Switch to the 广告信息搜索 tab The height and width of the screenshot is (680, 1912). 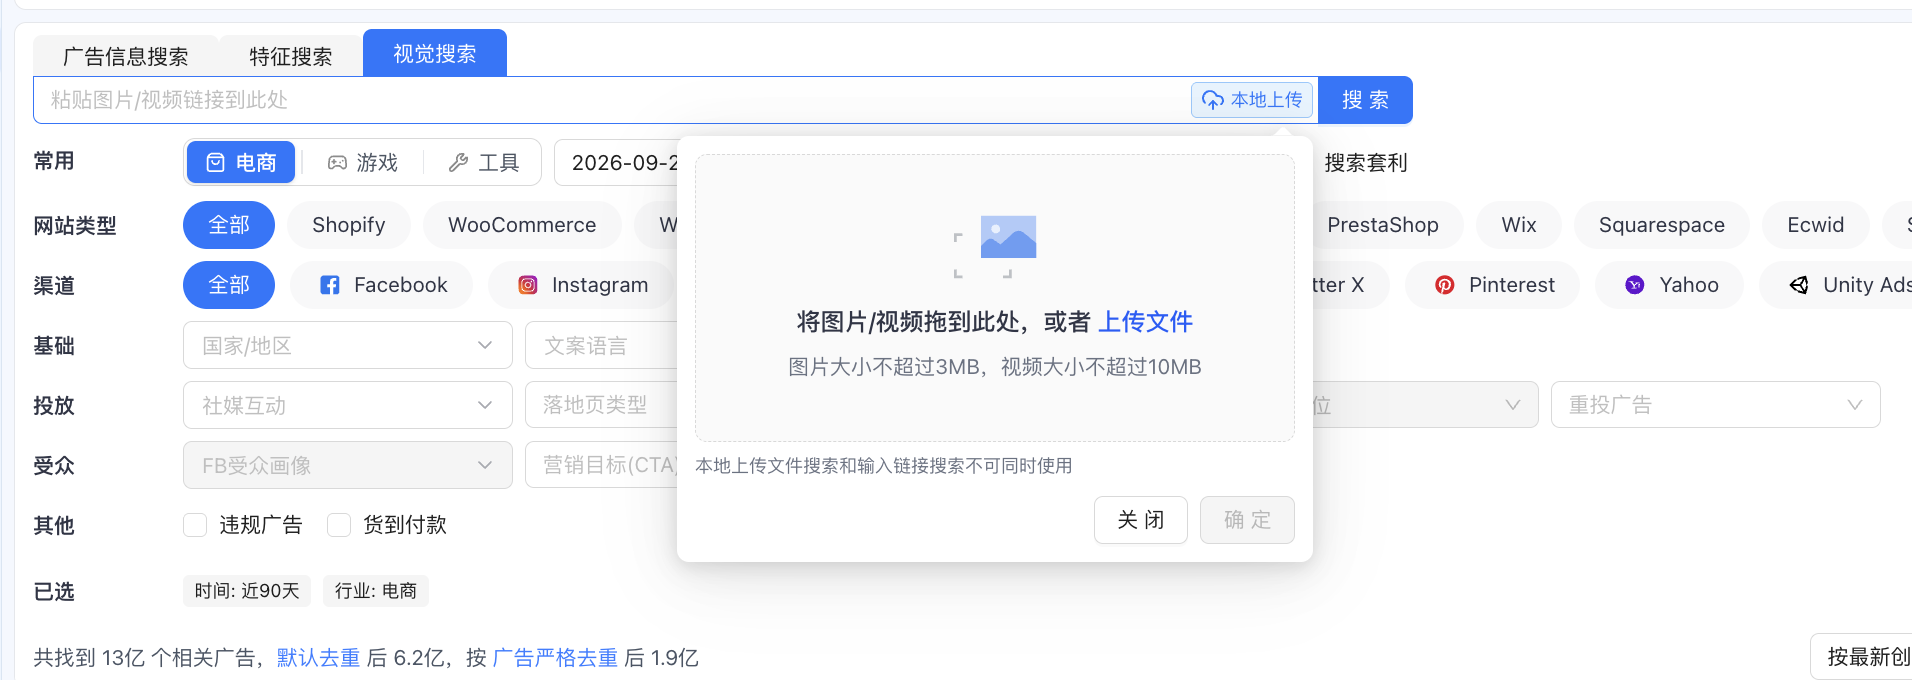click(x=126, y=56)
